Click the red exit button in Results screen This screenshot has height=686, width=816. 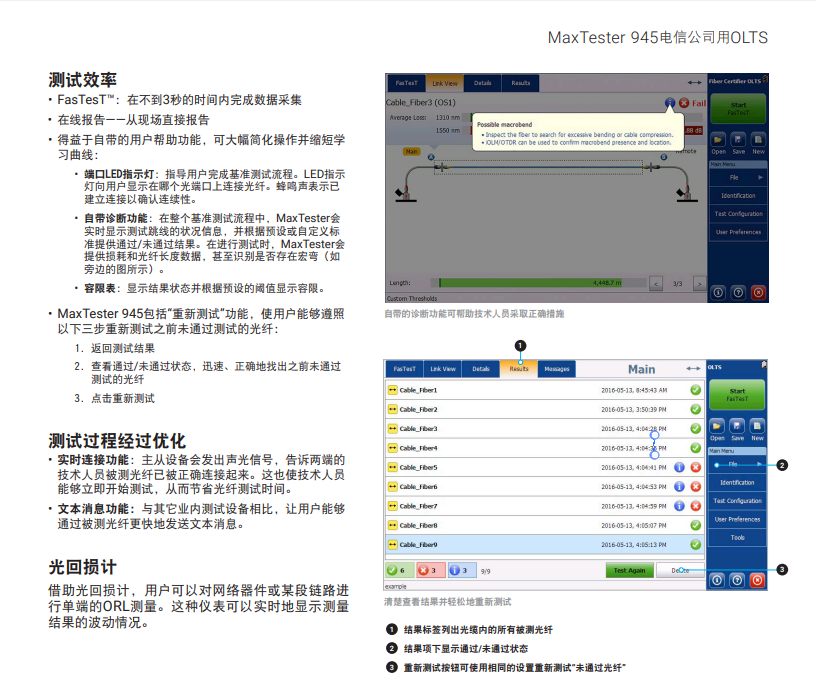757,580
